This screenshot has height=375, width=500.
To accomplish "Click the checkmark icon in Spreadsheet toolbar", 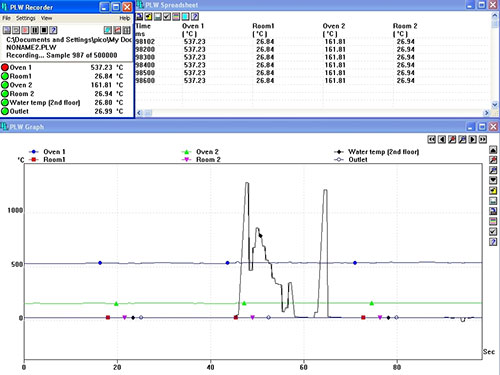I will point(167,16).
